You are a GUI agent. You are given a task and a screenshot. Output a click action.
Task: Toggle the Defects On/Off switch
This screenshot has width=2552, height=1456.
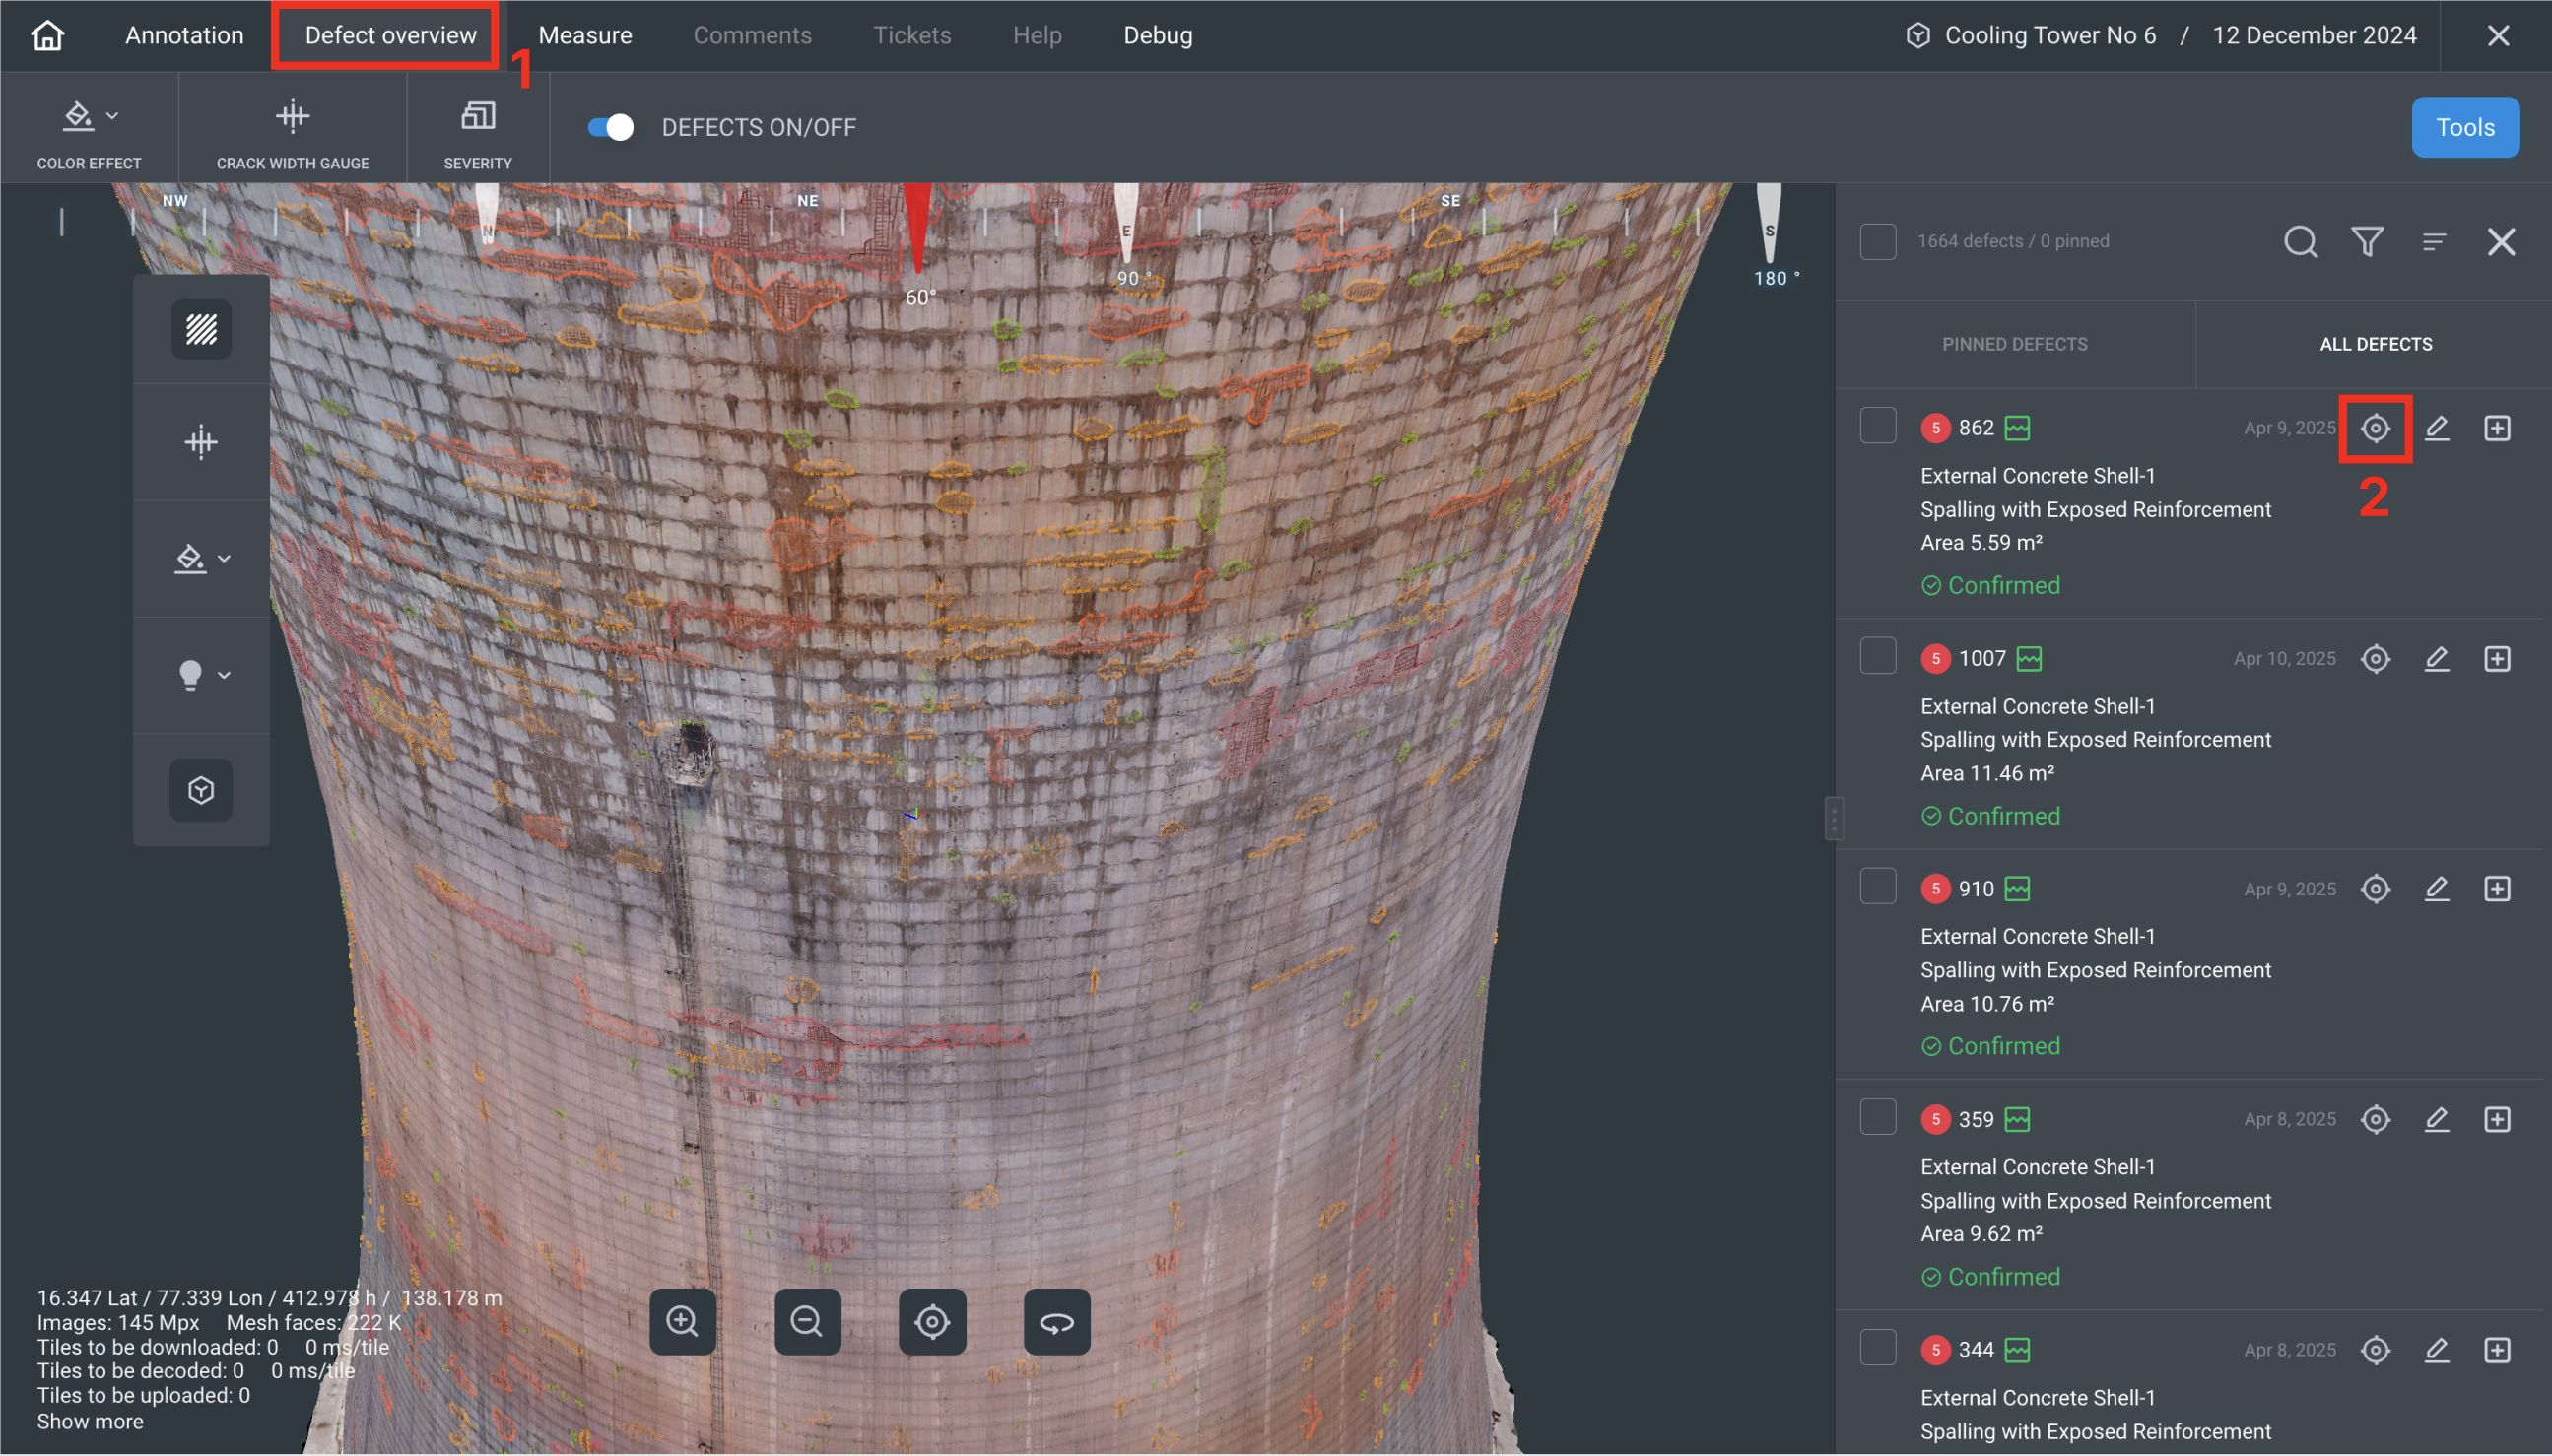pyautogui.click(x=611, y=128)
